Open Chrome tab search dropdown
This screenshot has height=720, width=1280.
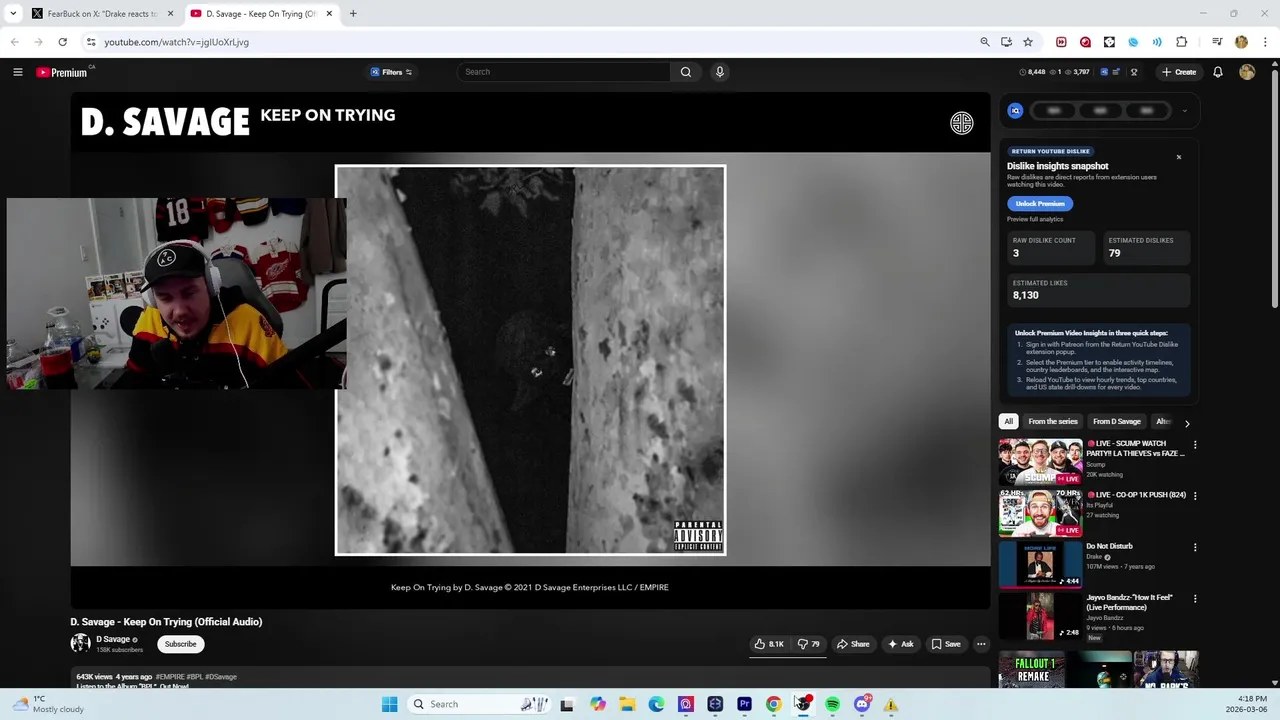point(12,14)
